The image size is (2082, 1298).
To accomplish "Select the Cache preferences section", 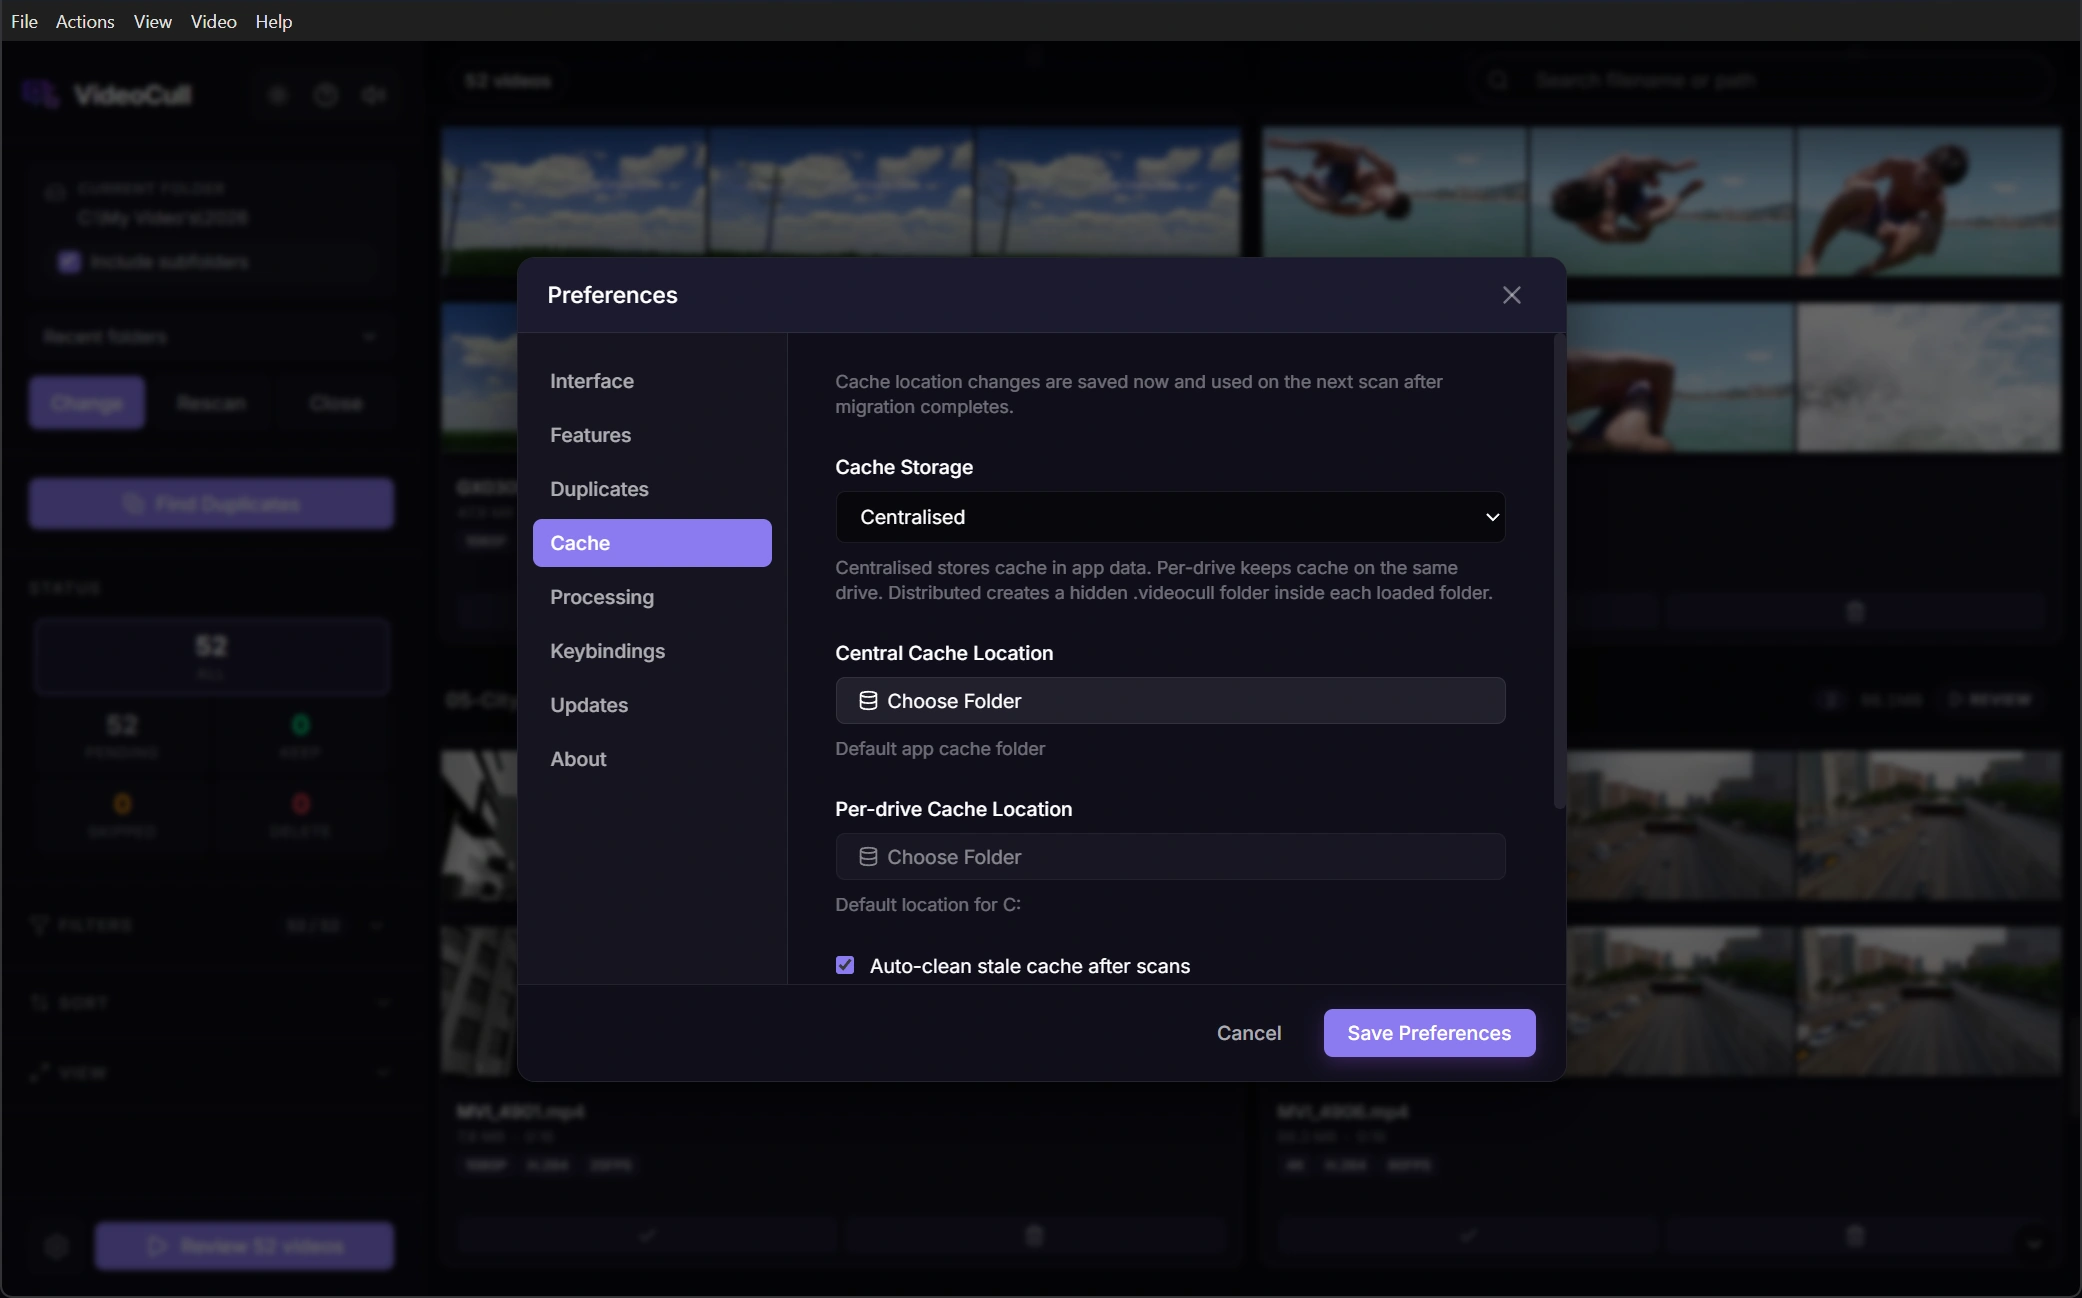I will click(x=652, y=543).
